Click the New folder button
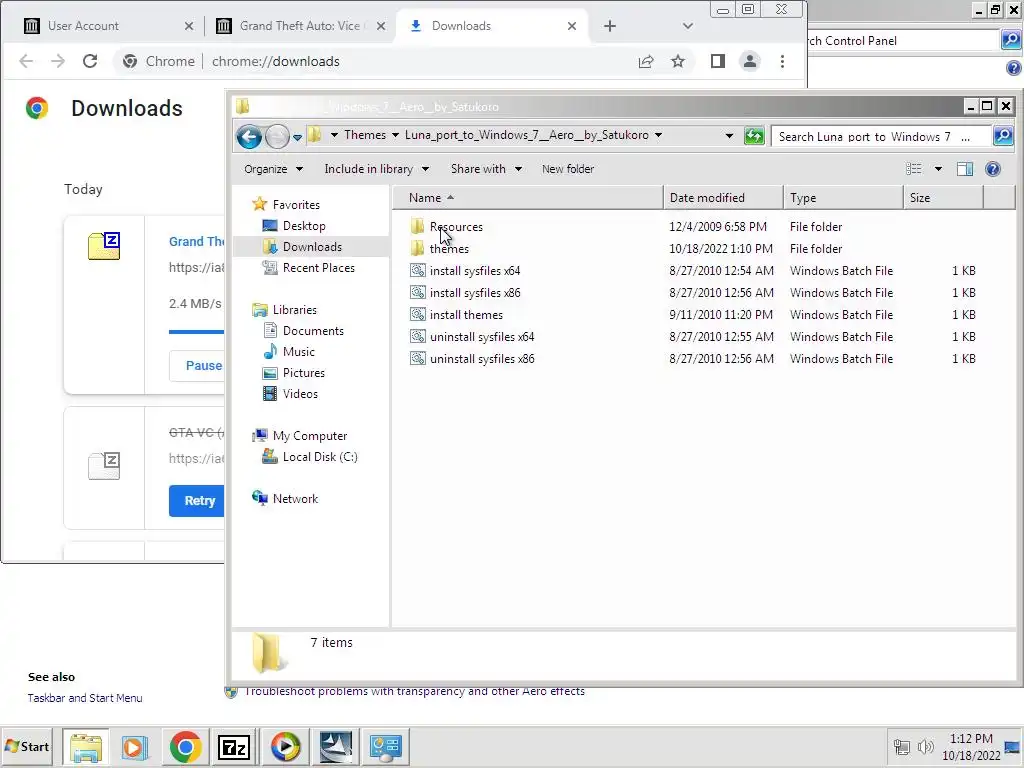Image resolution: width=1024 pixels, height=768 pixels. (x=568, y=169)
